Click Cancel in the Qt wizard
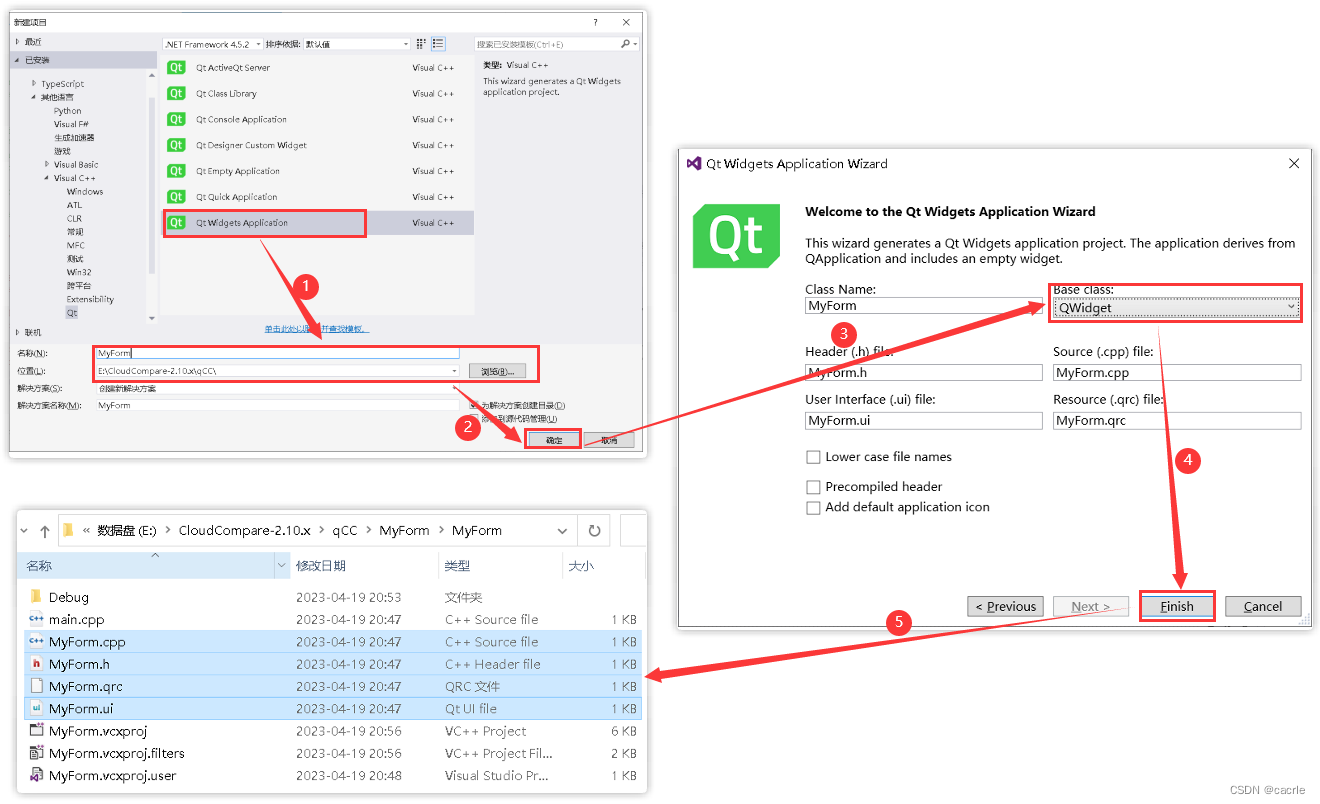Screen dimensions: 1320x804 1262,606
